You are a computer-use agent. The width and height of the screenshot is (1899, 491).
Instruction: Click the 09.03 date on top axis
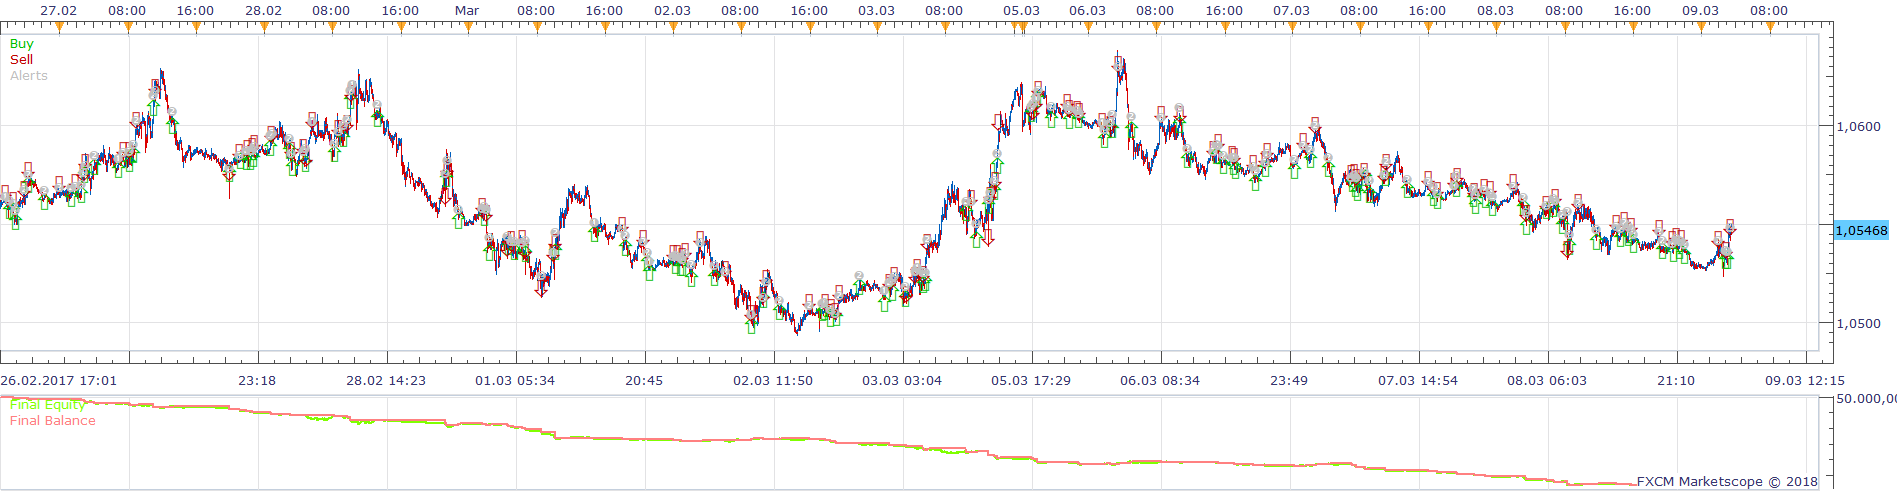(1700, 11)
